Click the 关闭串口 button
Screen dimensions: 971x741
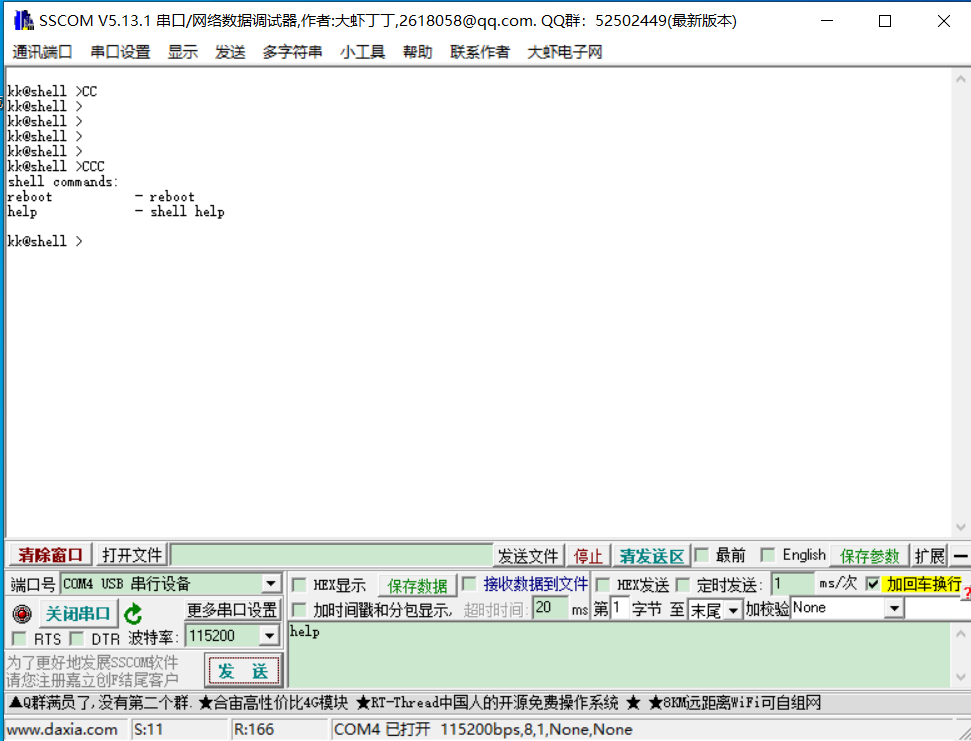click(78, 613)
